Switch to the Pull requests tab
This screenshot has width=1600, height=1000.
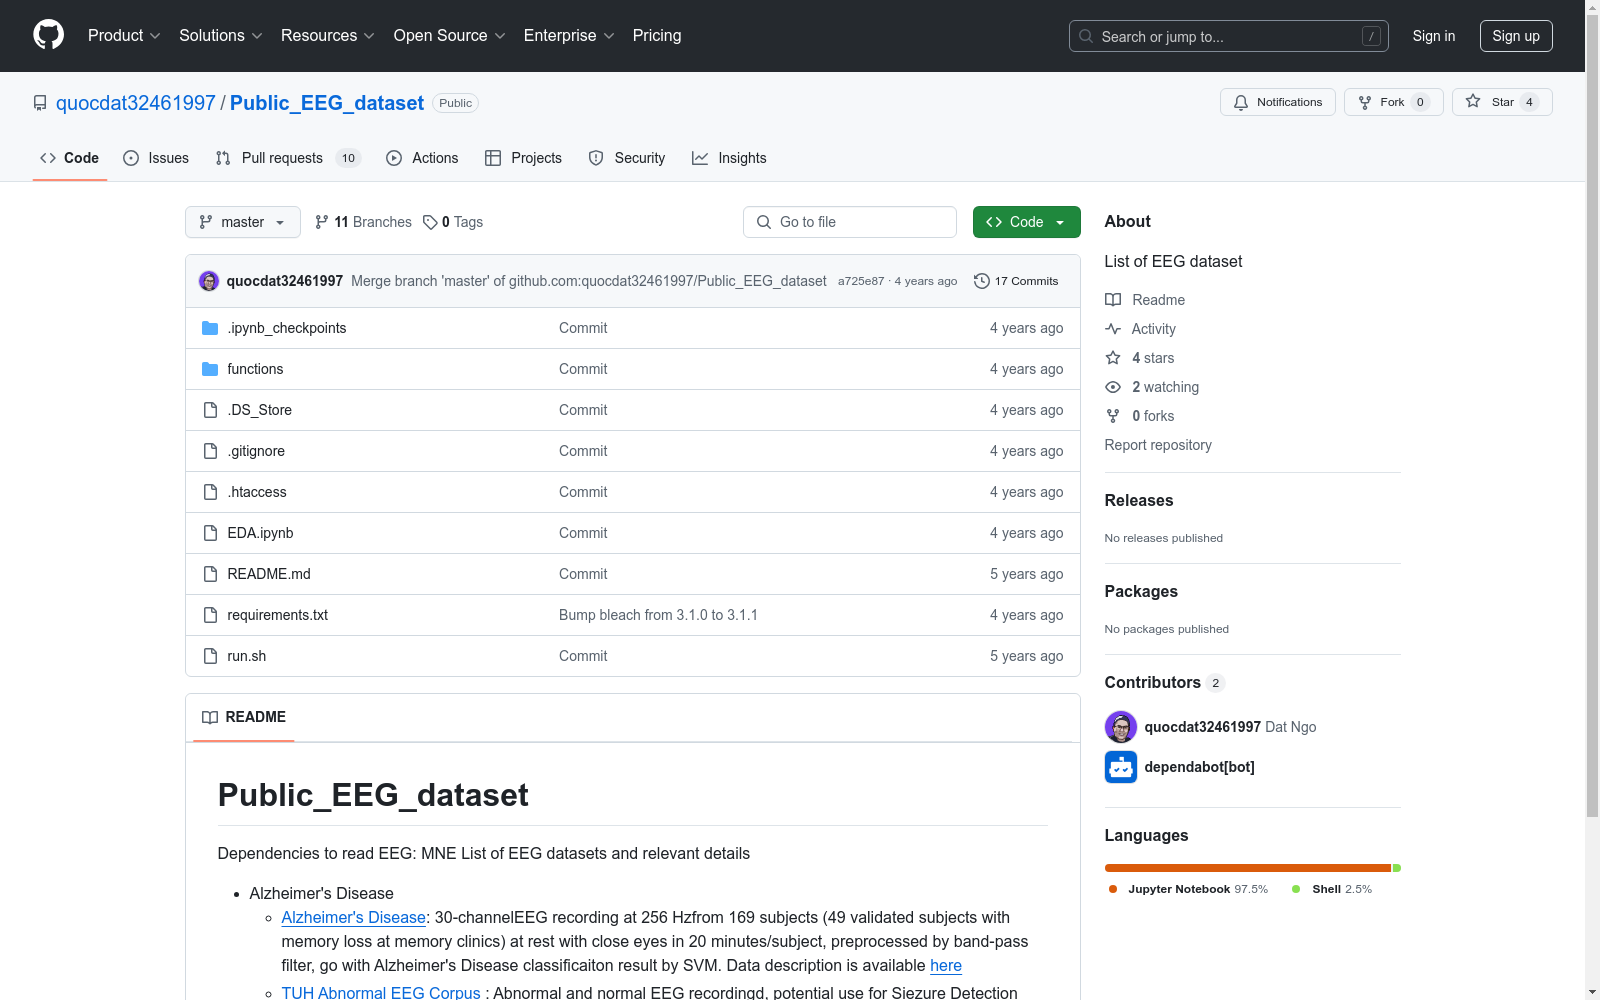point(288,158)
